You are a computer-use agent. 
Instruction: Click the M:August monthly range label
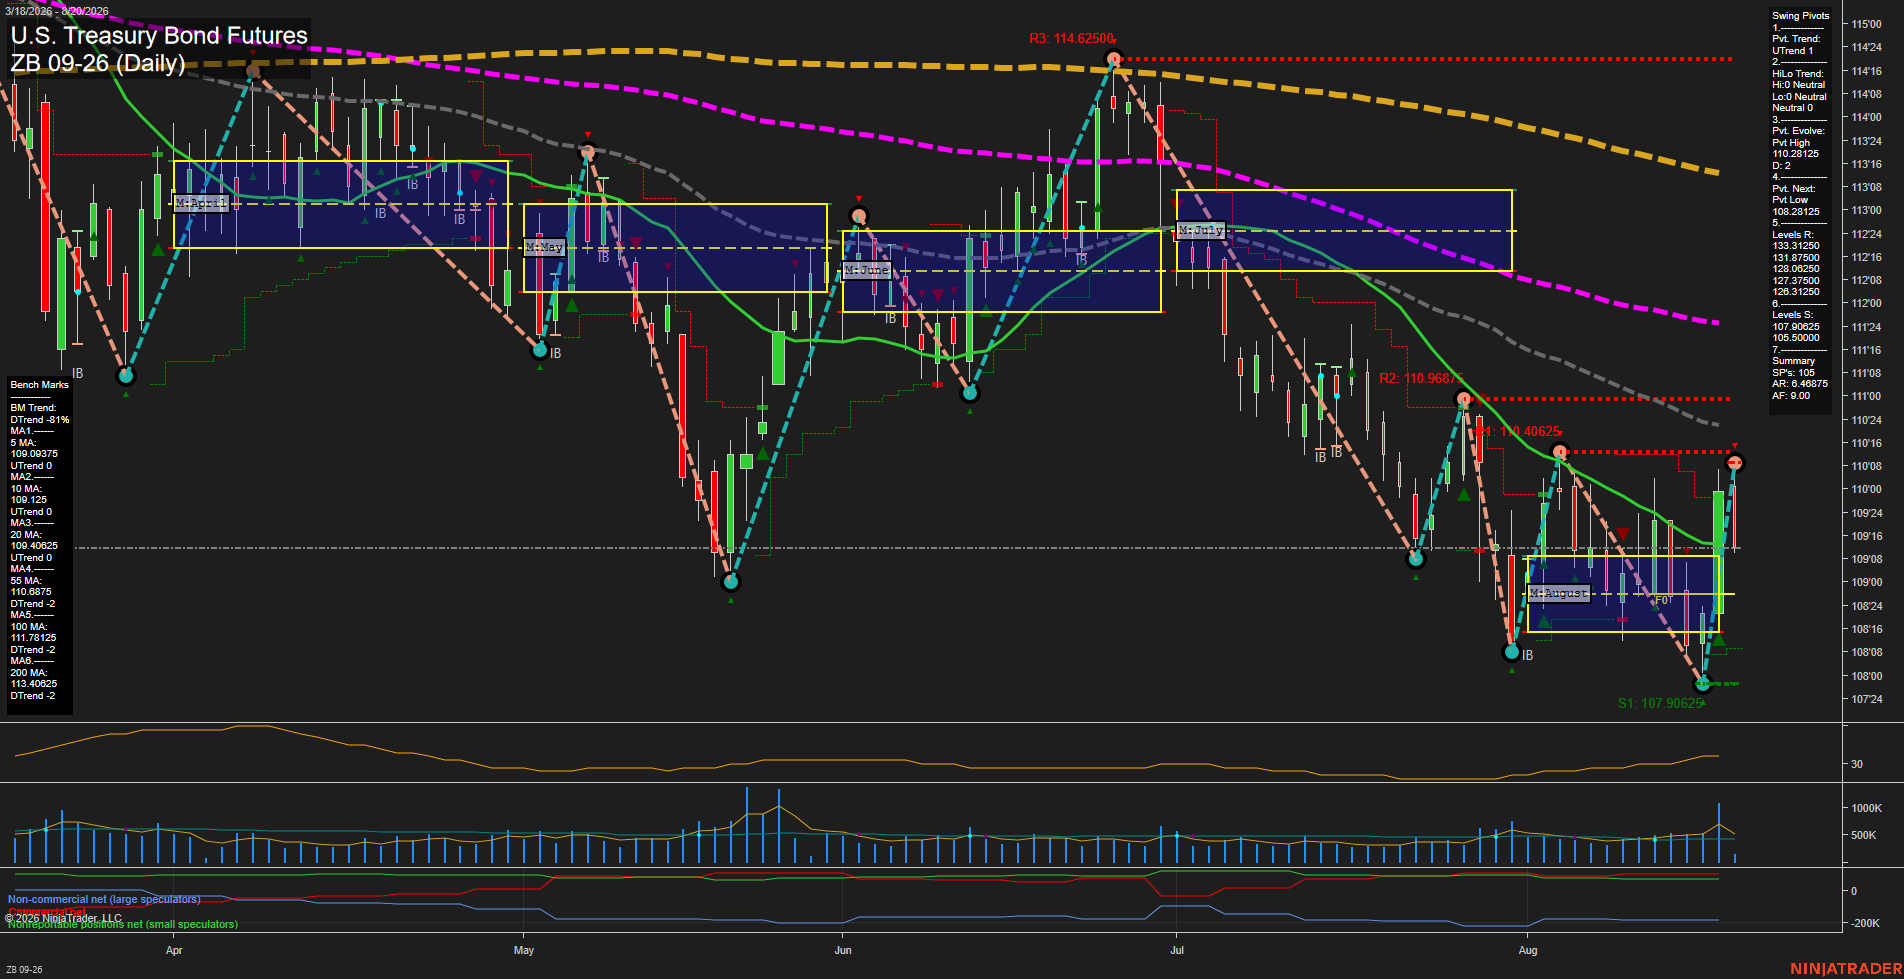point(1559,593)
